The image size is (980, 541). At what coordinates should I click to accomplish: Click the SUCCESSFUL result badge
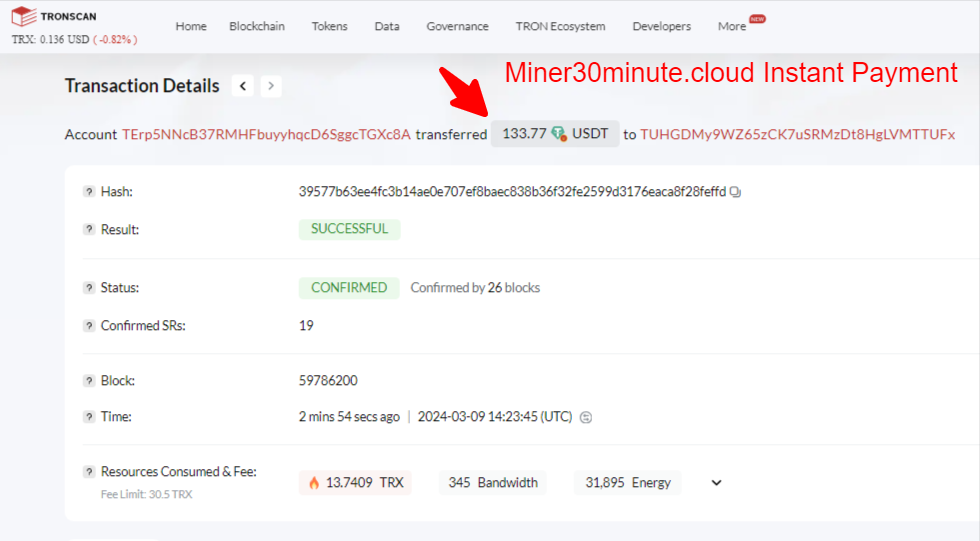coord(349,229)
